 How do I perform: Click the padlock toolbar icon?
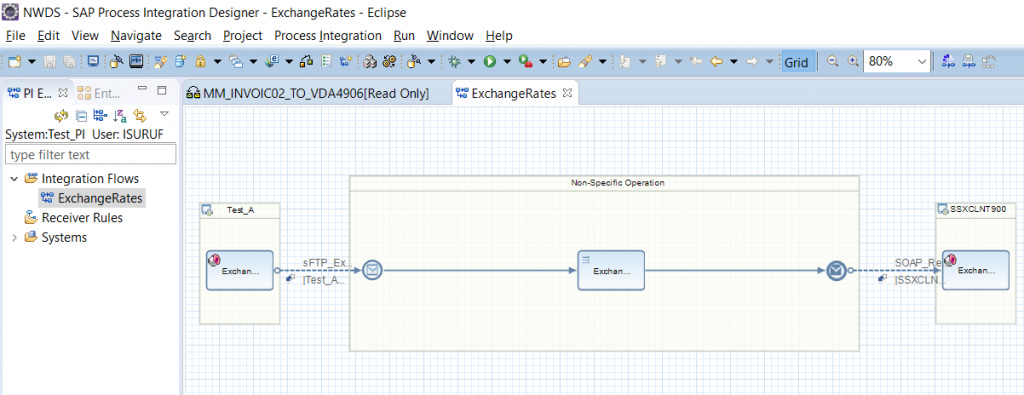pos(200,61)
